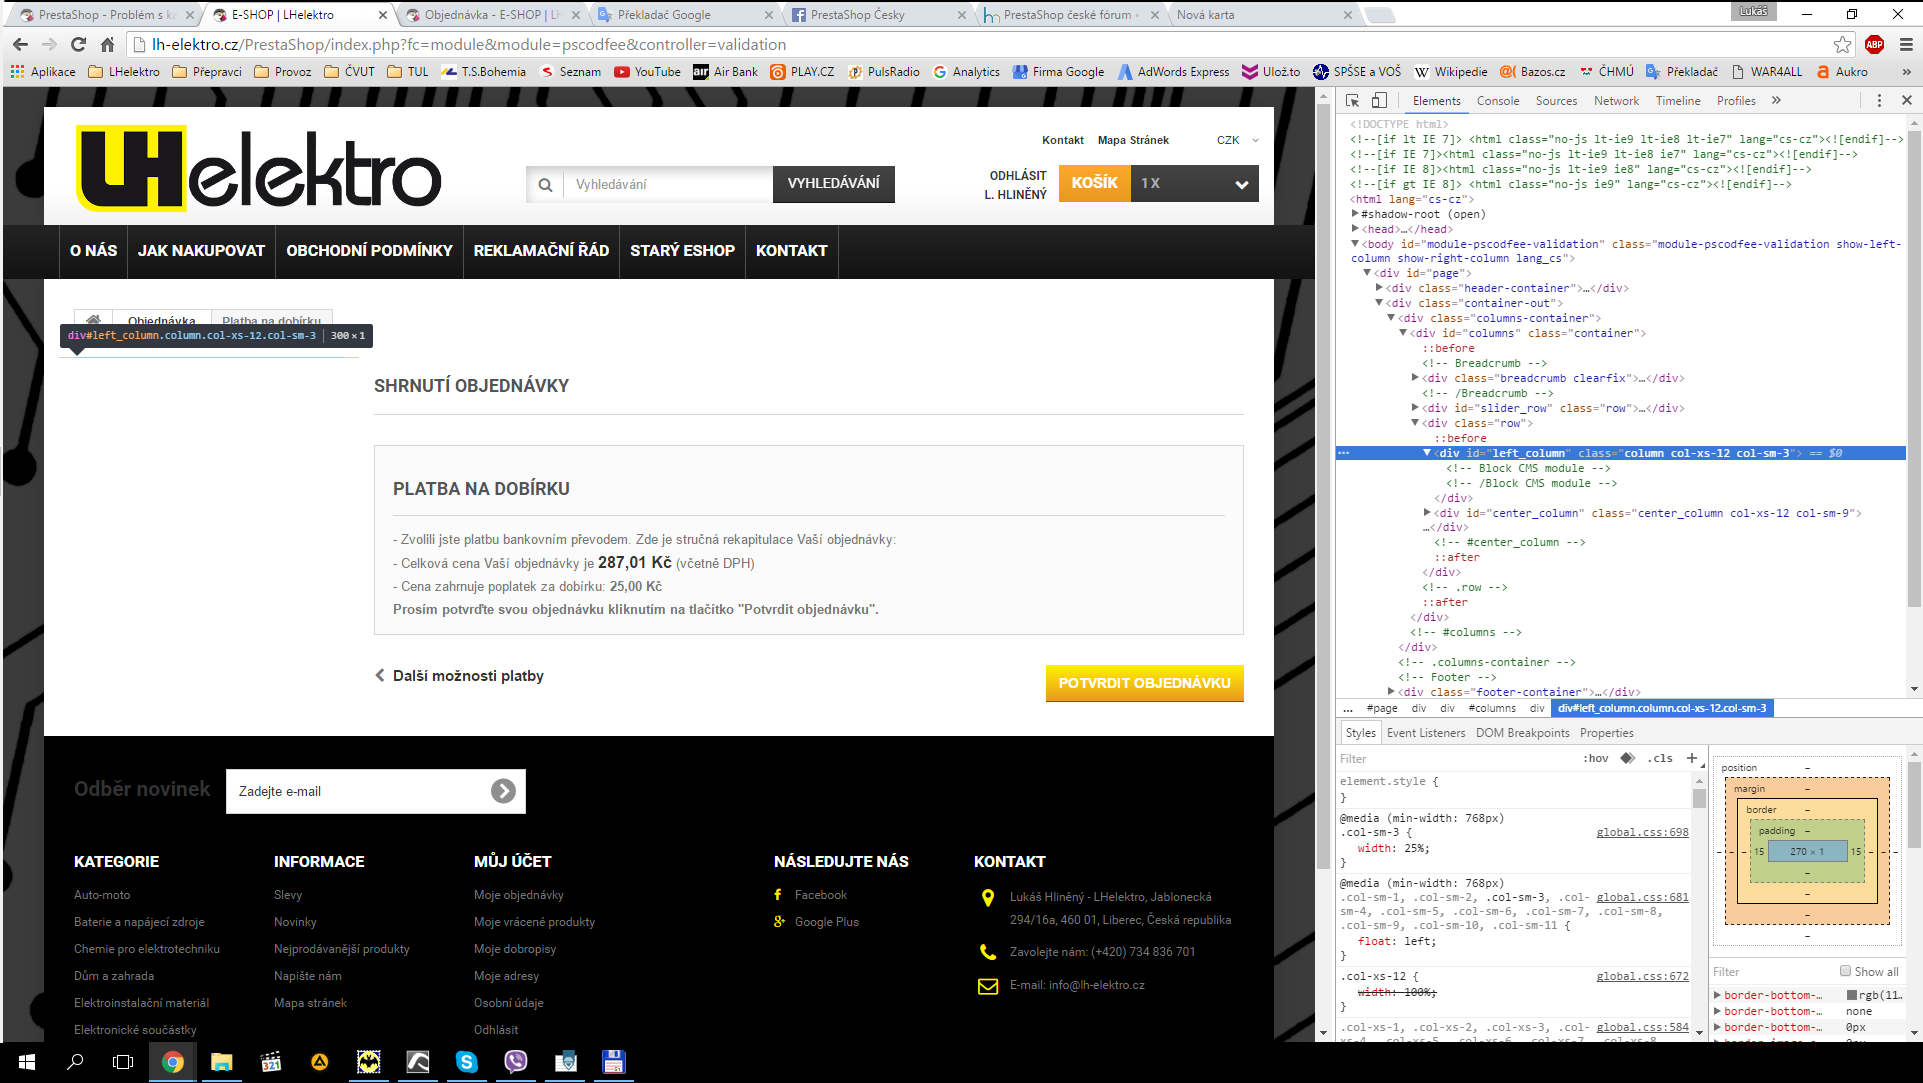Viewport: 1923px width, 1083px height.
Task: Toggle the device toolbar icon in DevTools
Action: click(x=1379, y=101)
